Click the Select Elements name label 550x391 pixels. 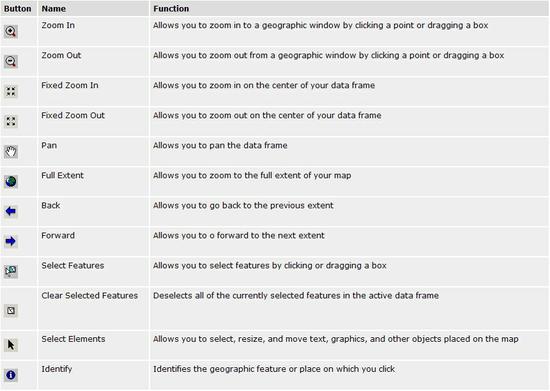click(x=73, y=339)
